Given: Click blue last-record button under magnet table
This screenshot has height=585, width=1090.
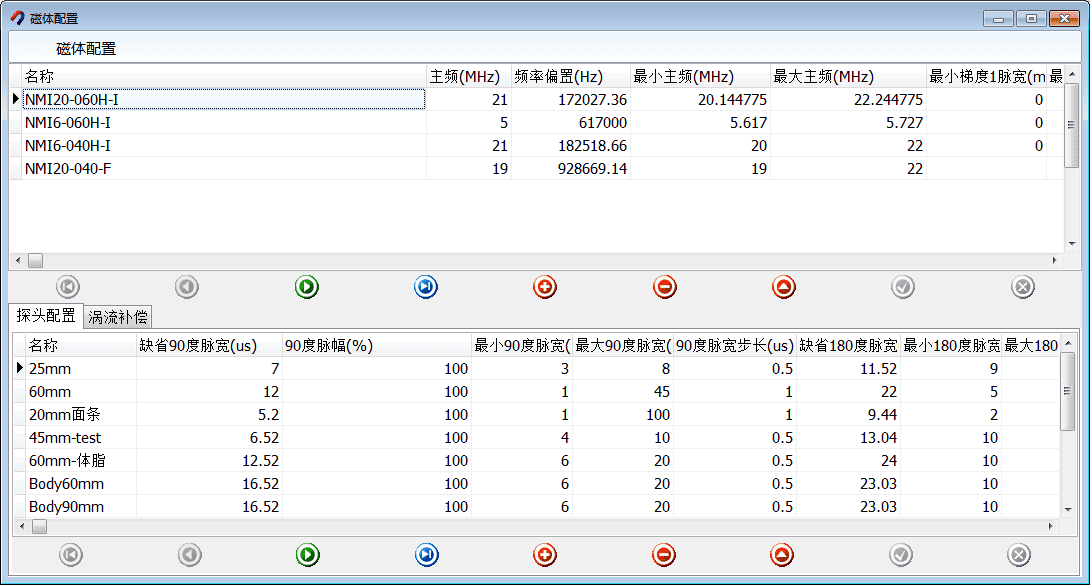Looking at the screenshot, I should 426,288.
